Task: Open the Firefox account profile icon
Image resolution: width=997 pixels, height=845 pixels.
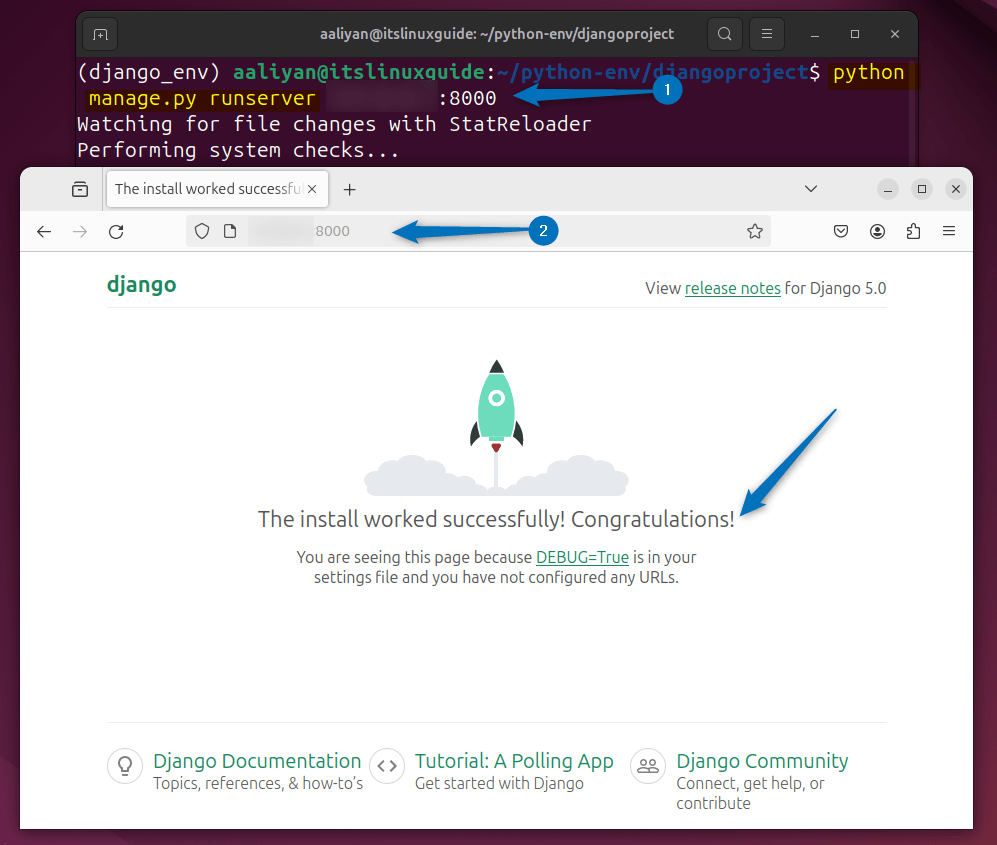Action: [877, 231]
